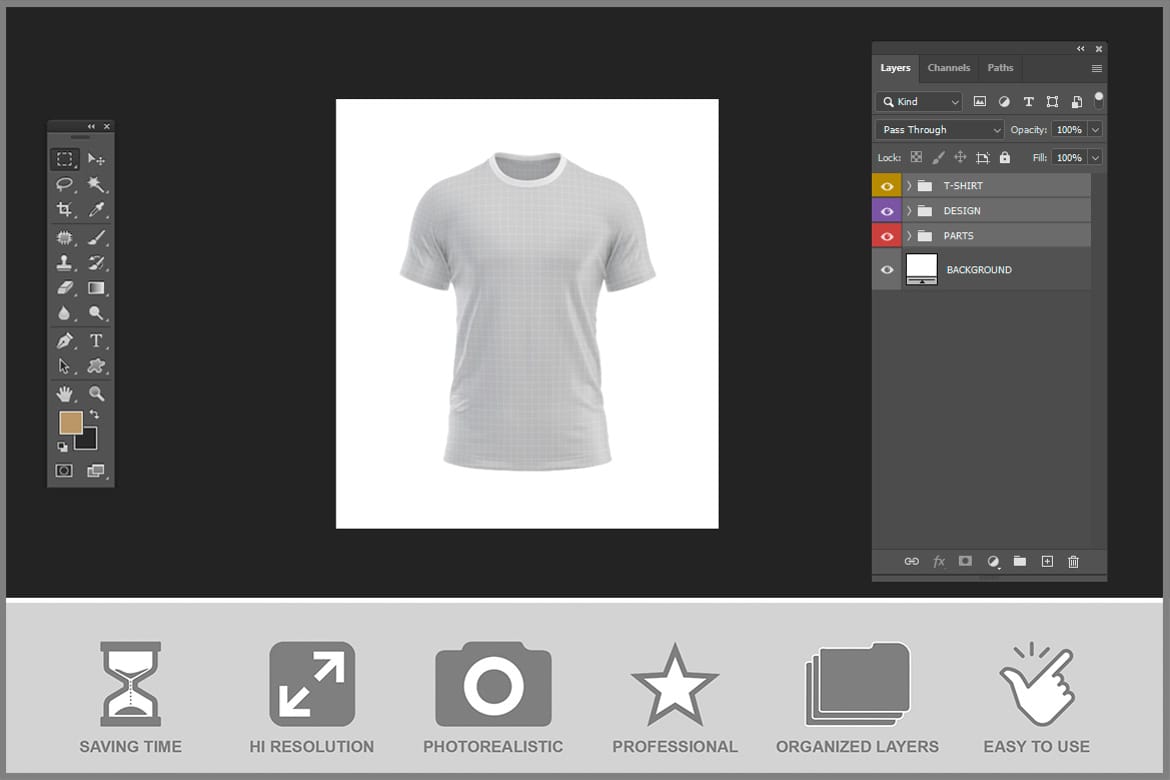Select the Eyedropper tool
Viewport: 1170px width, 780px height.
(x=96, y=209)
